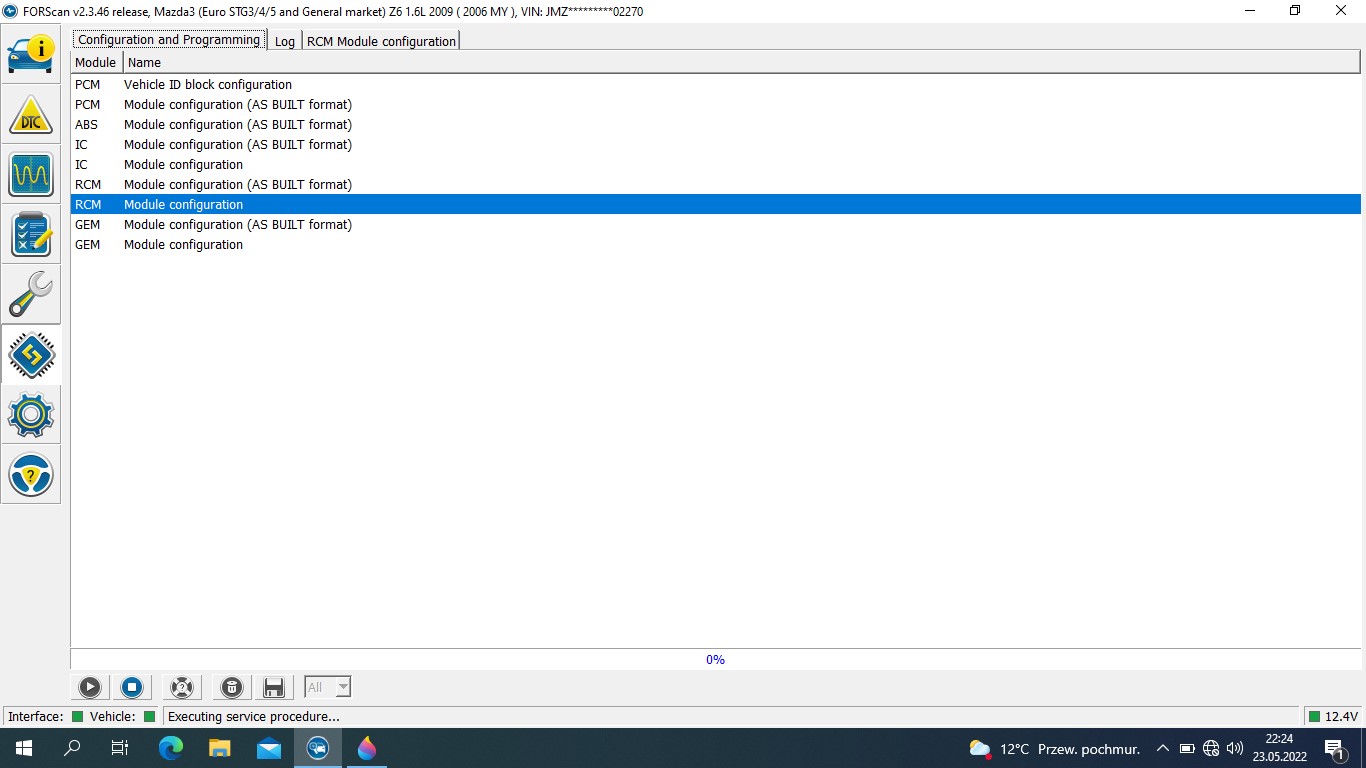
Task: Click the trash delete icon in toolbar
Action: click(232, 687)
